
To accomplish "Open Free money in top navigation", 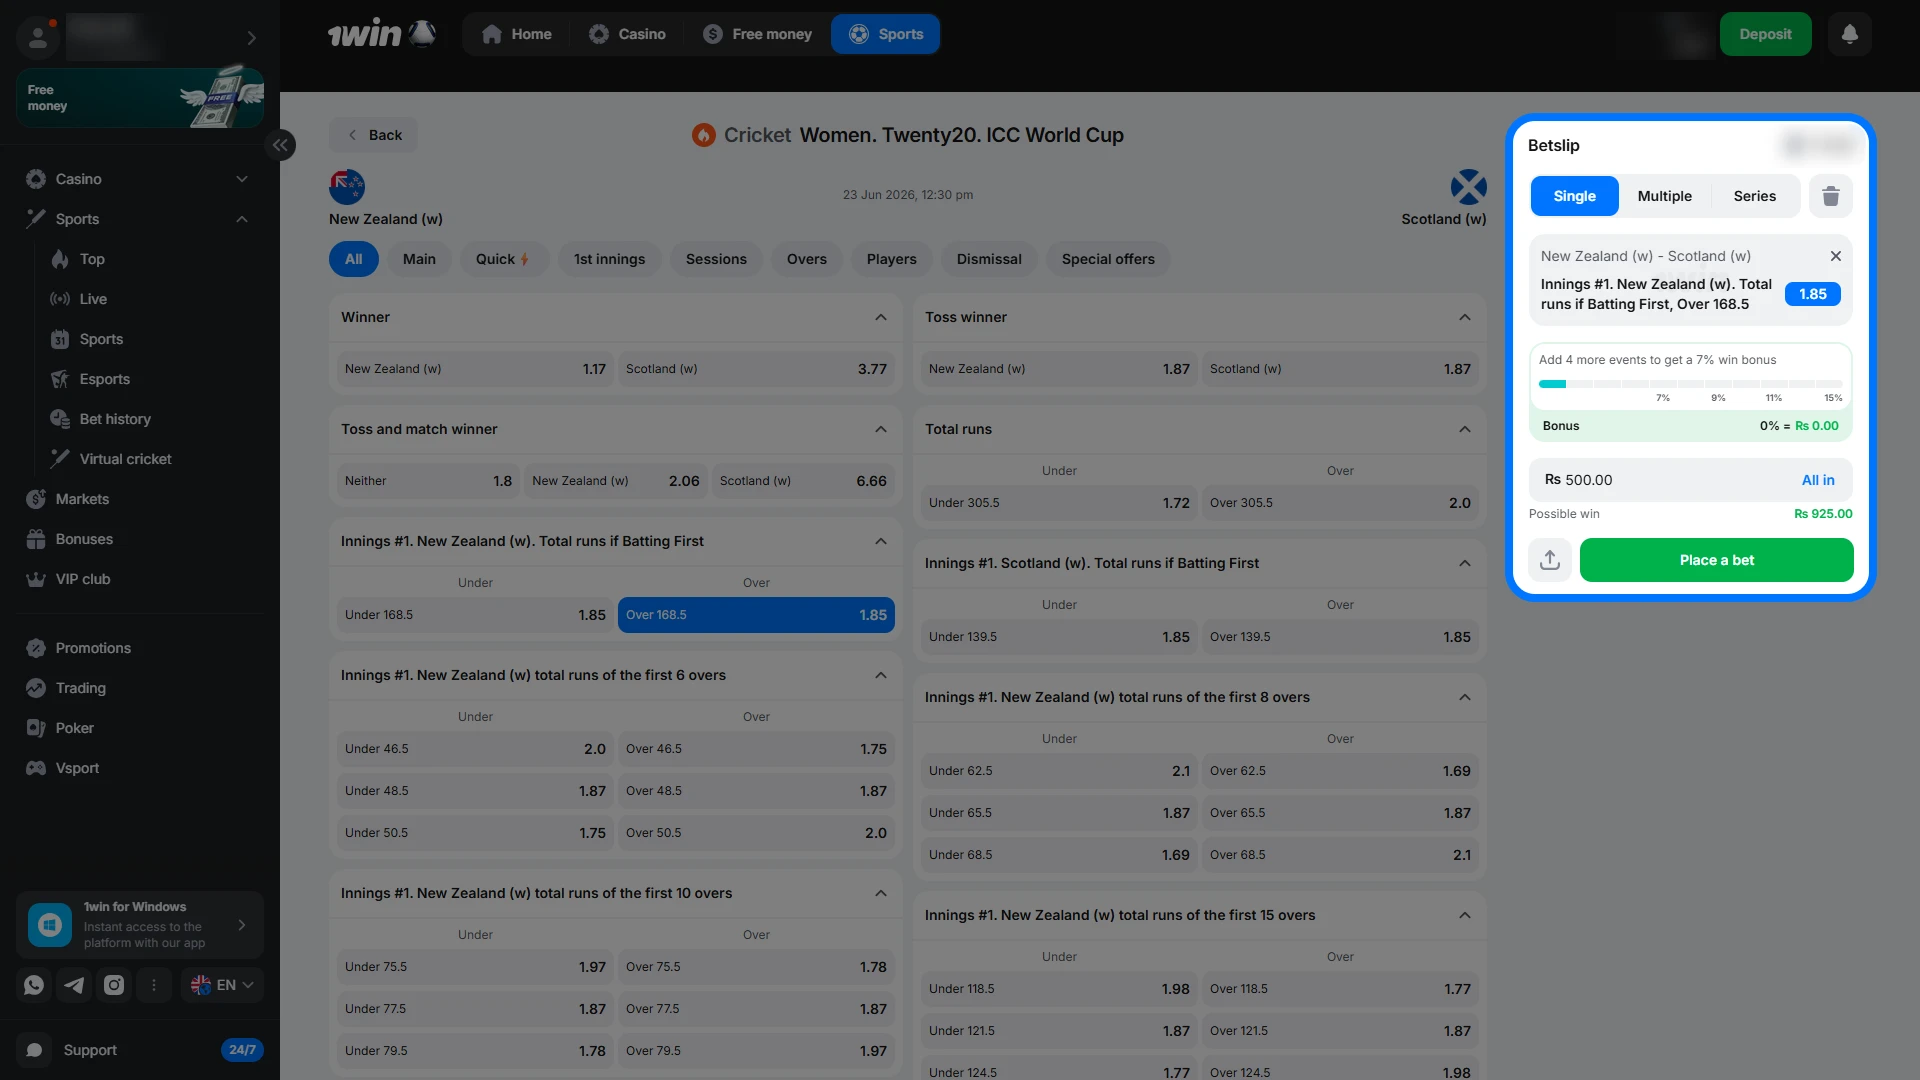I will tap(757, 34).
